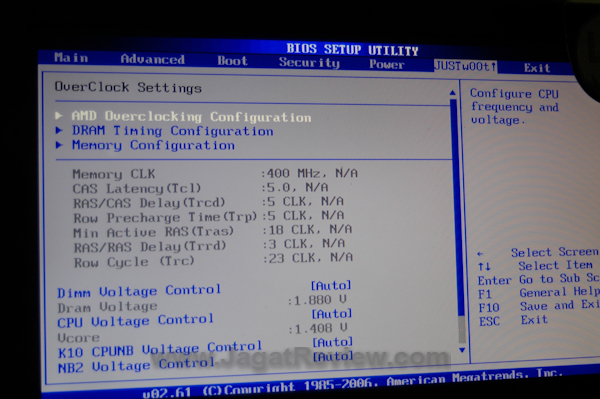Image resolution: width=600 pixels, height=399 pixels.
Task: Click the scrollbar down arrow
Action: coord(462,350)
